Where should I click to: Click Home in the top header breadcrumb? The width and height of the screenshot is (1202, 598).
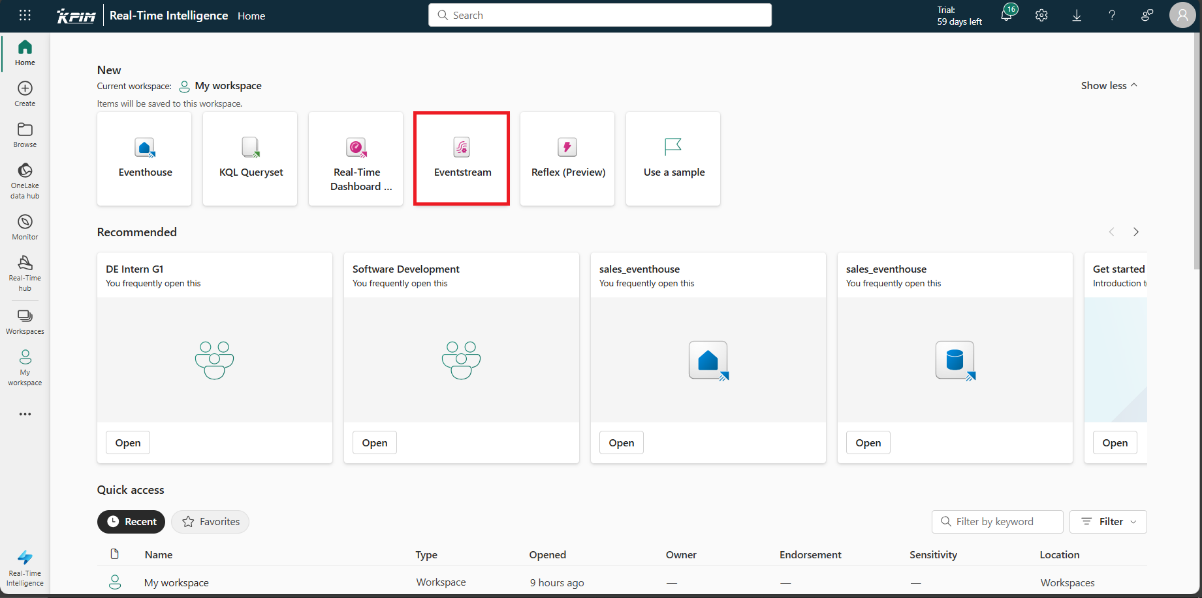[x=251, y=16]
